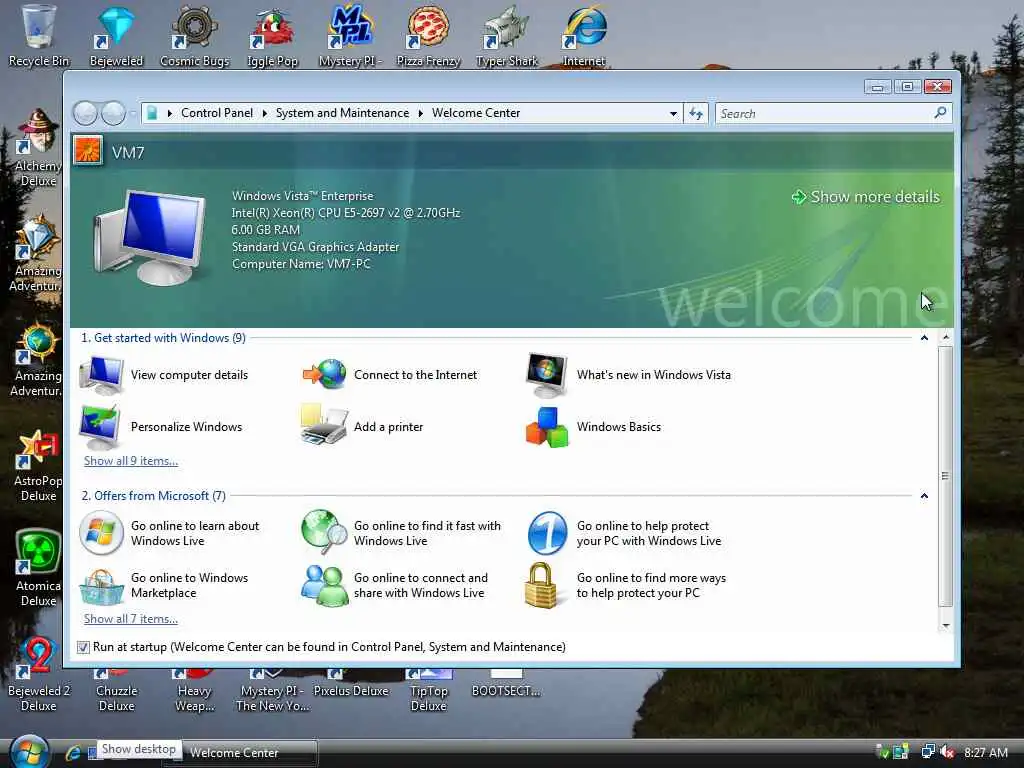Expand the arrow after System and Maintenance breadcrumb
This screenshot has width=1024, height=768.
tap(421, 114)
